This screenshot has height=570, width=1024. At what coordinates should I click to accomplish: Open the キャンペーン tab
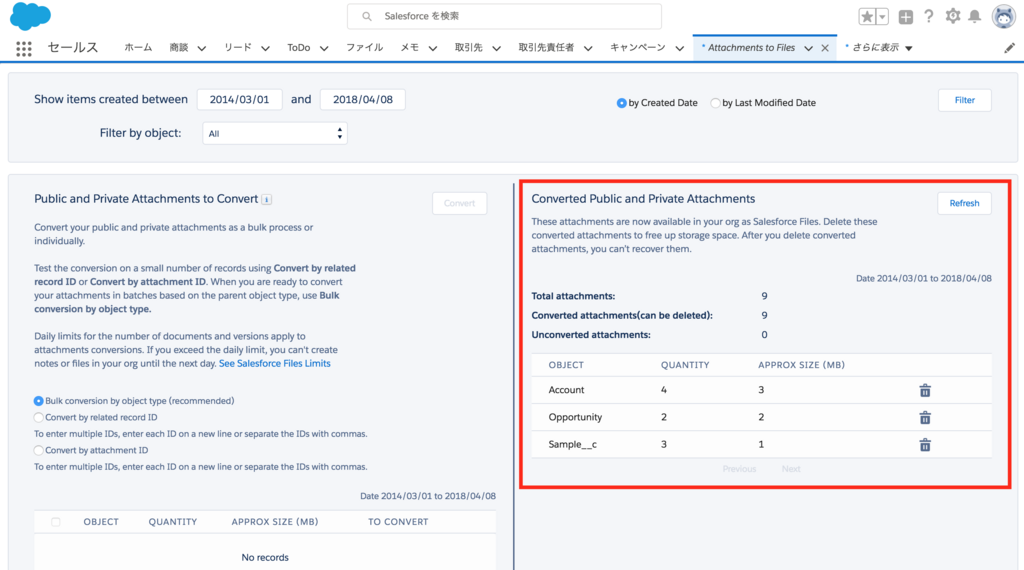[637, 48]
